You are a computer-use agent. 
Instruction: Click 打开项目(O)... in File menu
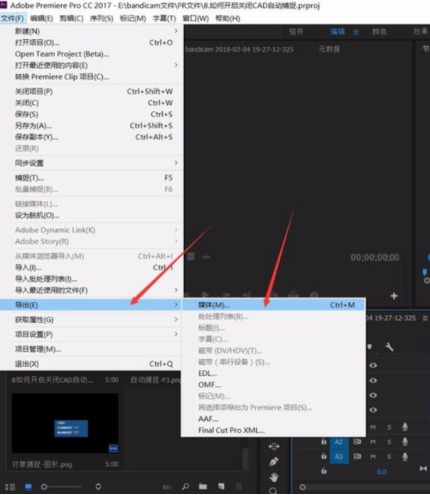click(92, 42)
